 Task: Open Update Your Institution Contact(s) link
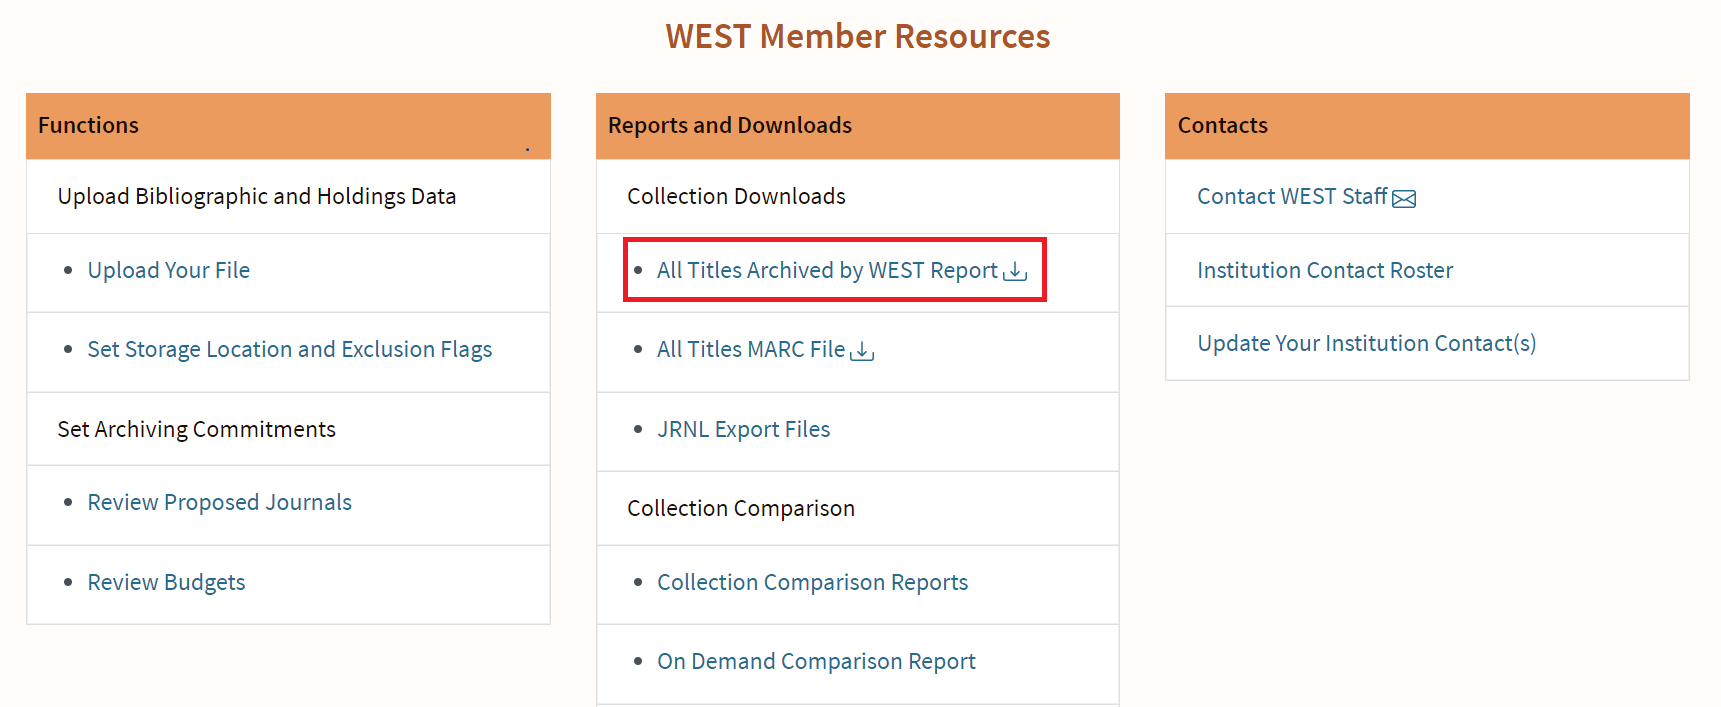[1367, 343]
